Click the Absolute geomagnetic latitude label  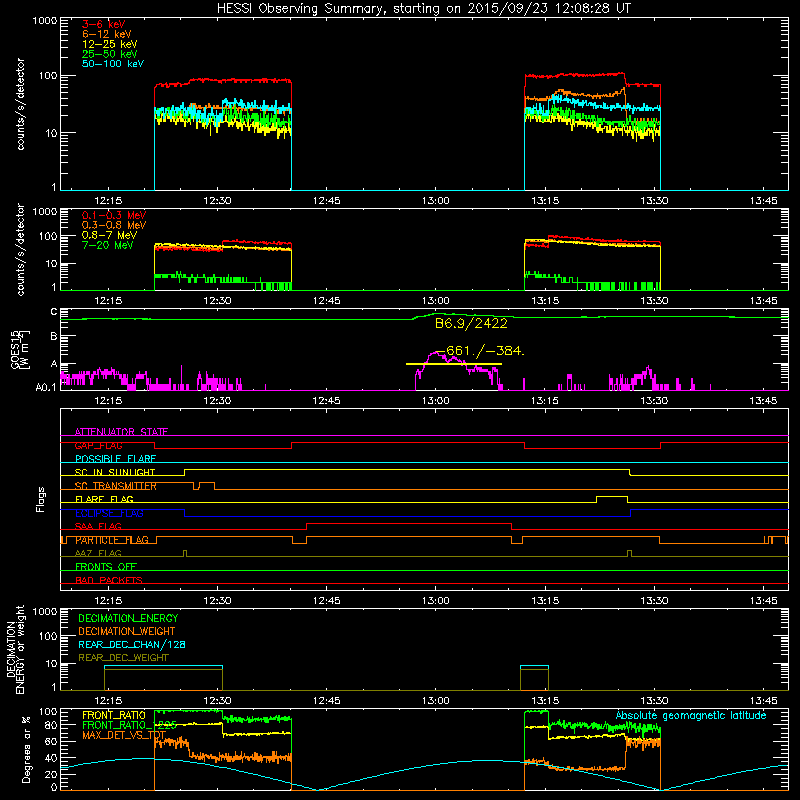(691, 715)
